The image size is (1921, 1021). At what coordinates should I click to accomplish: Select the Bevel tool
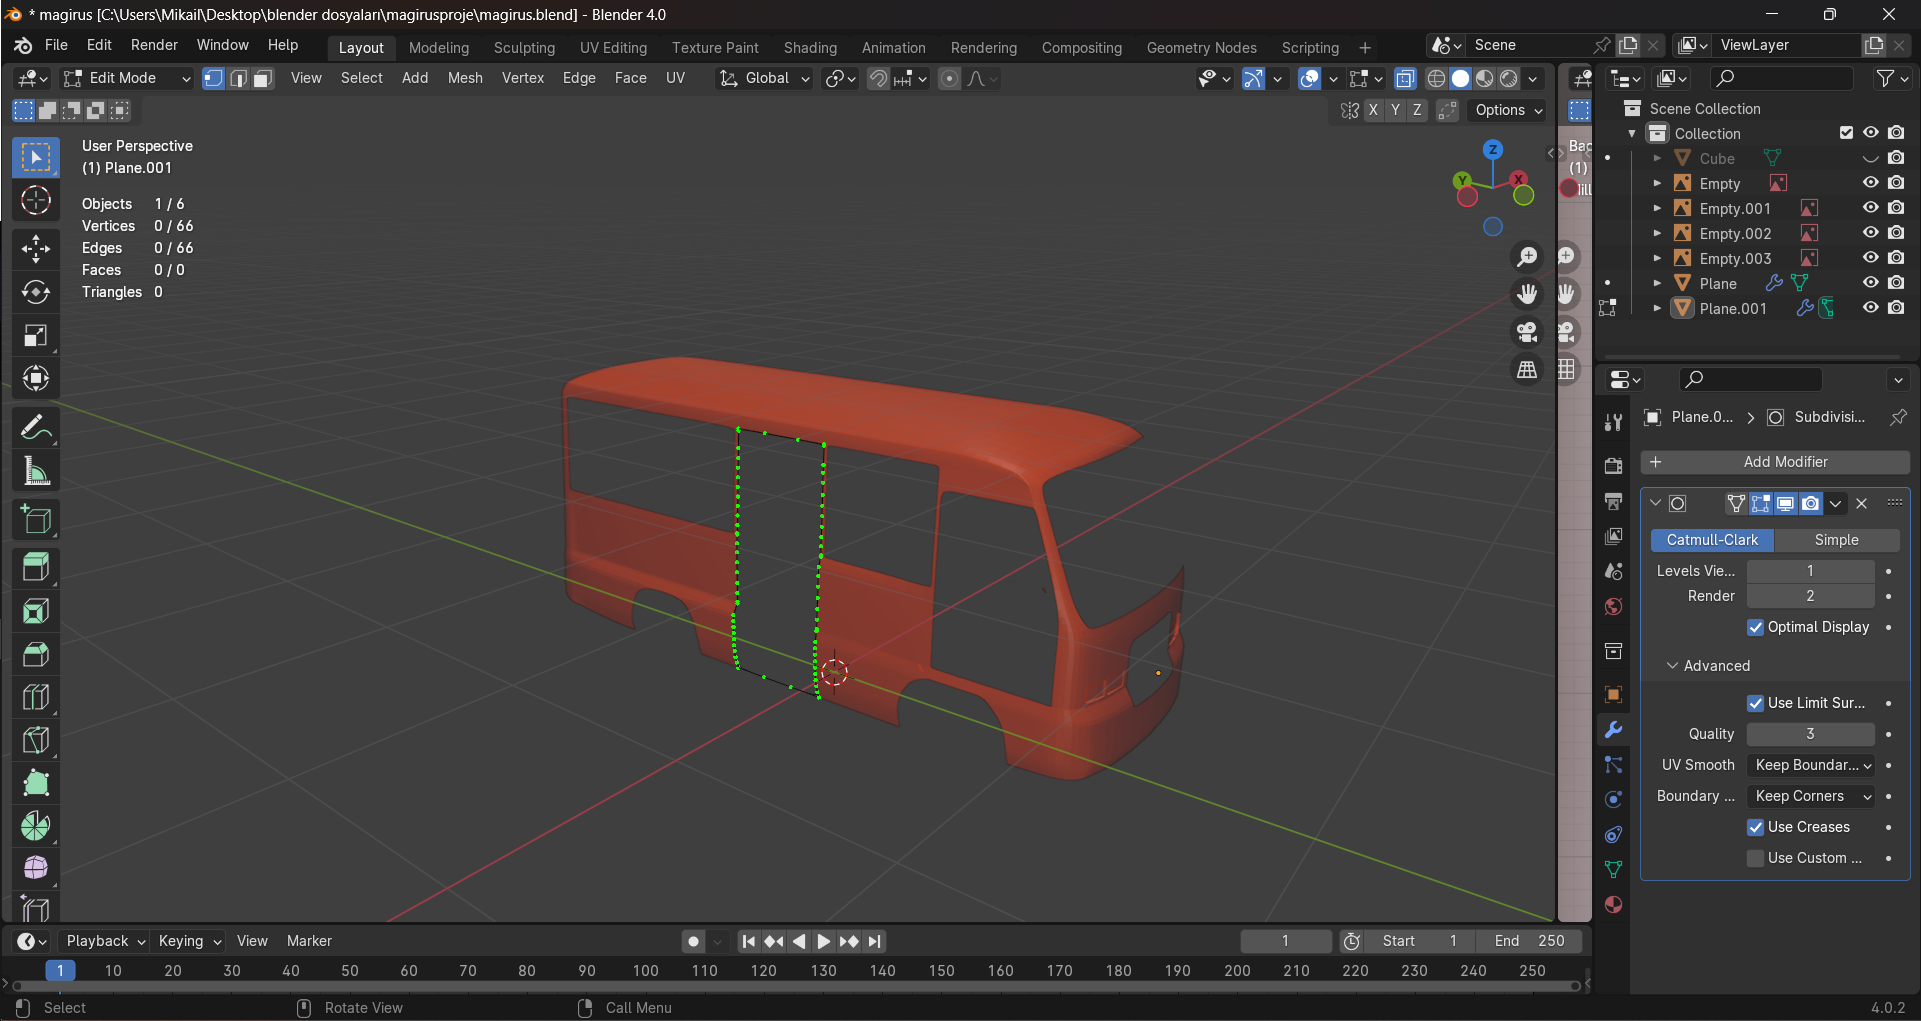click(x=36, y=654)
